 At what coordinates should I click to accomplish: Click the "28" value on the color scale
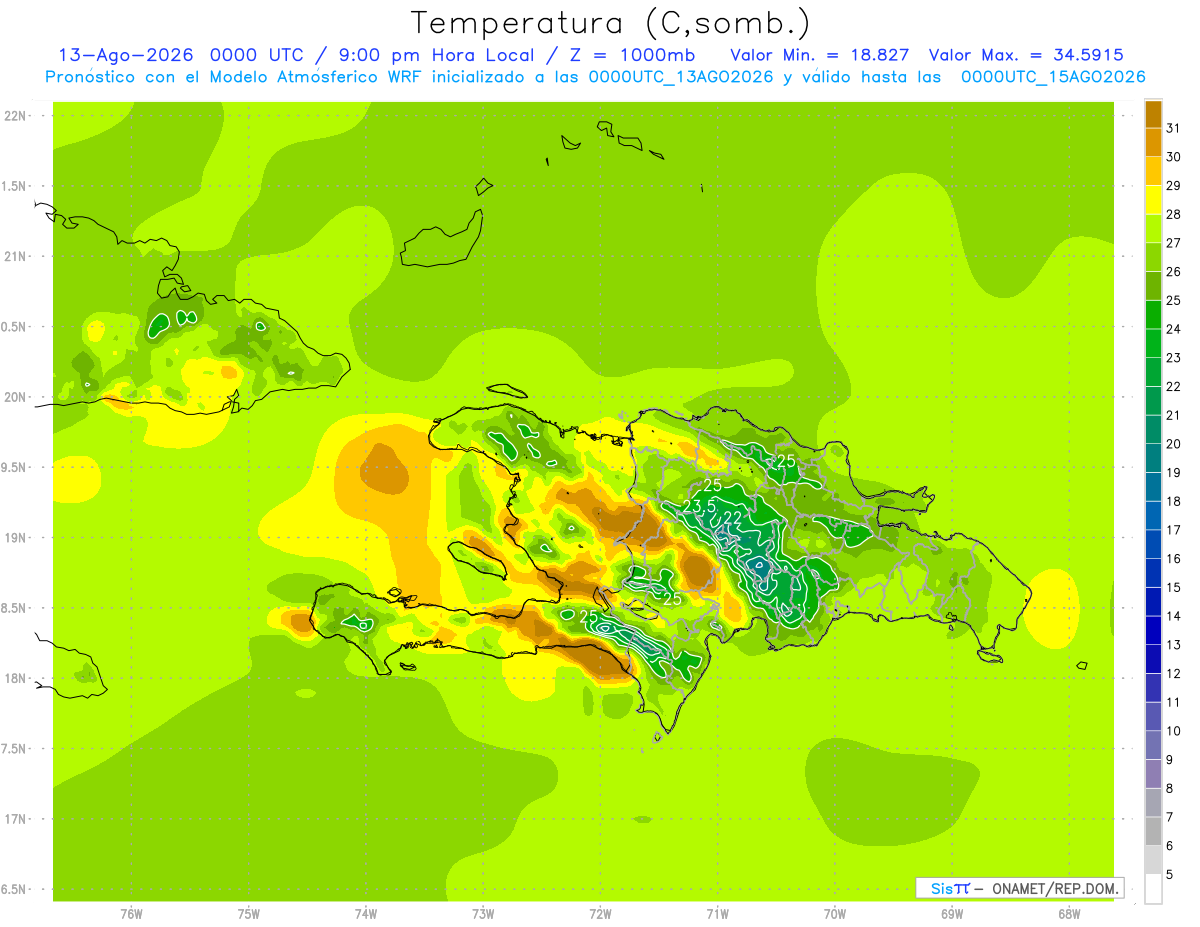coord(1174,214)
